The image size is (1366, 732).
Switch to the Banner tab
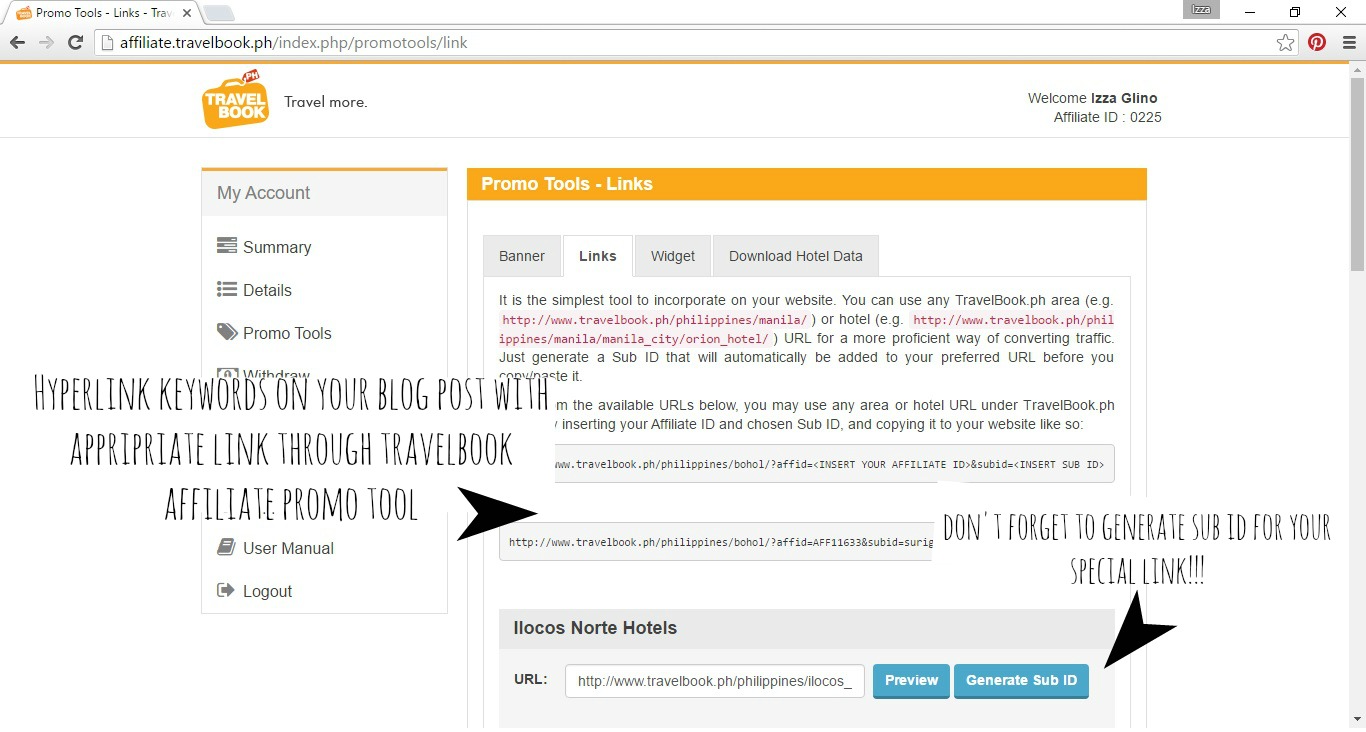coord(522,256)
